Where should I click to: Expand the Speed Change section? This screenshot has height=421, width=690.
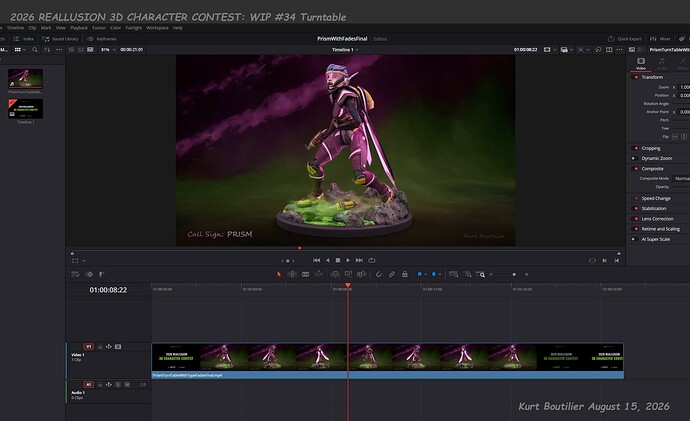tap(656, 198)
